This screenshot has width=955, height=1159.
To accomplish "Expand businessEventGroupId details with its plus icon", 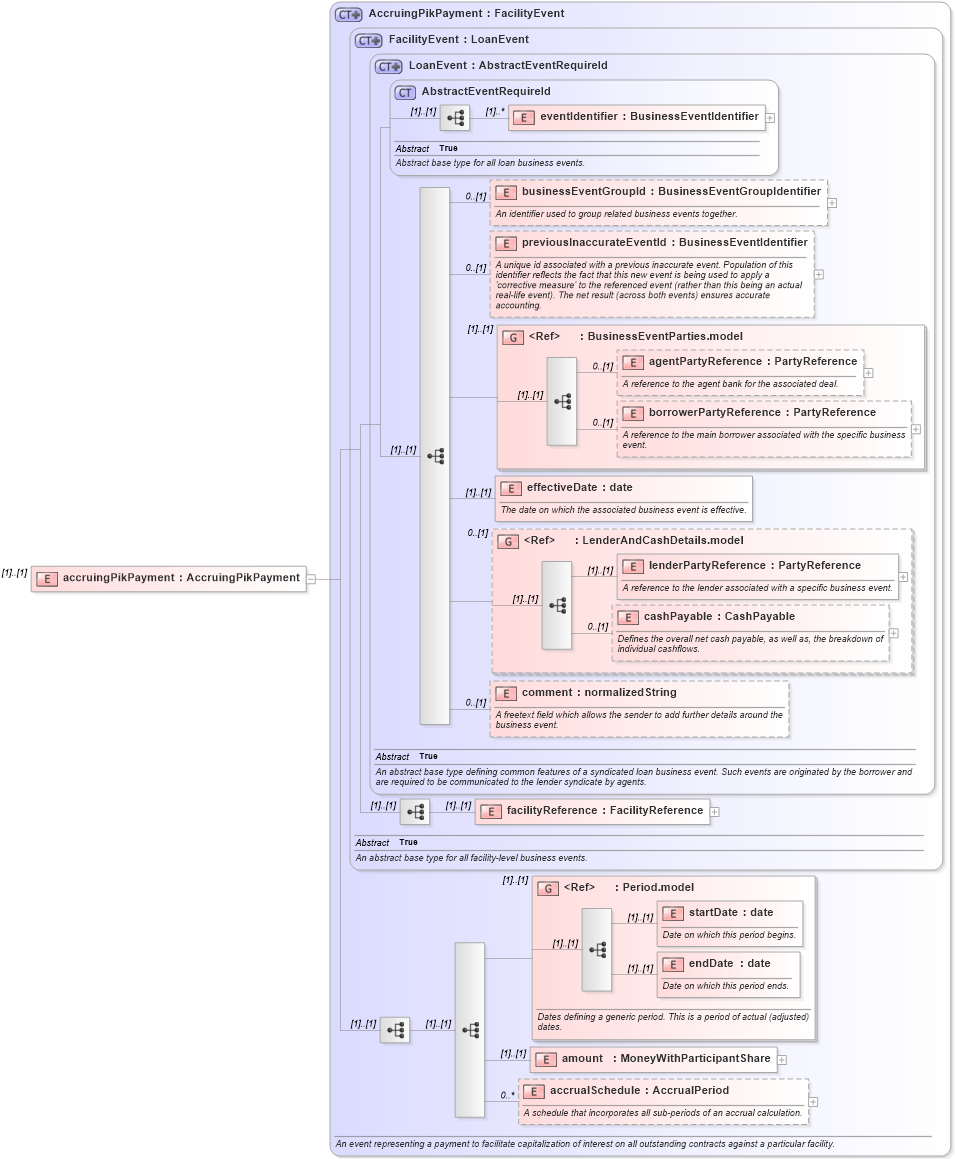I will tap(831, 201).
